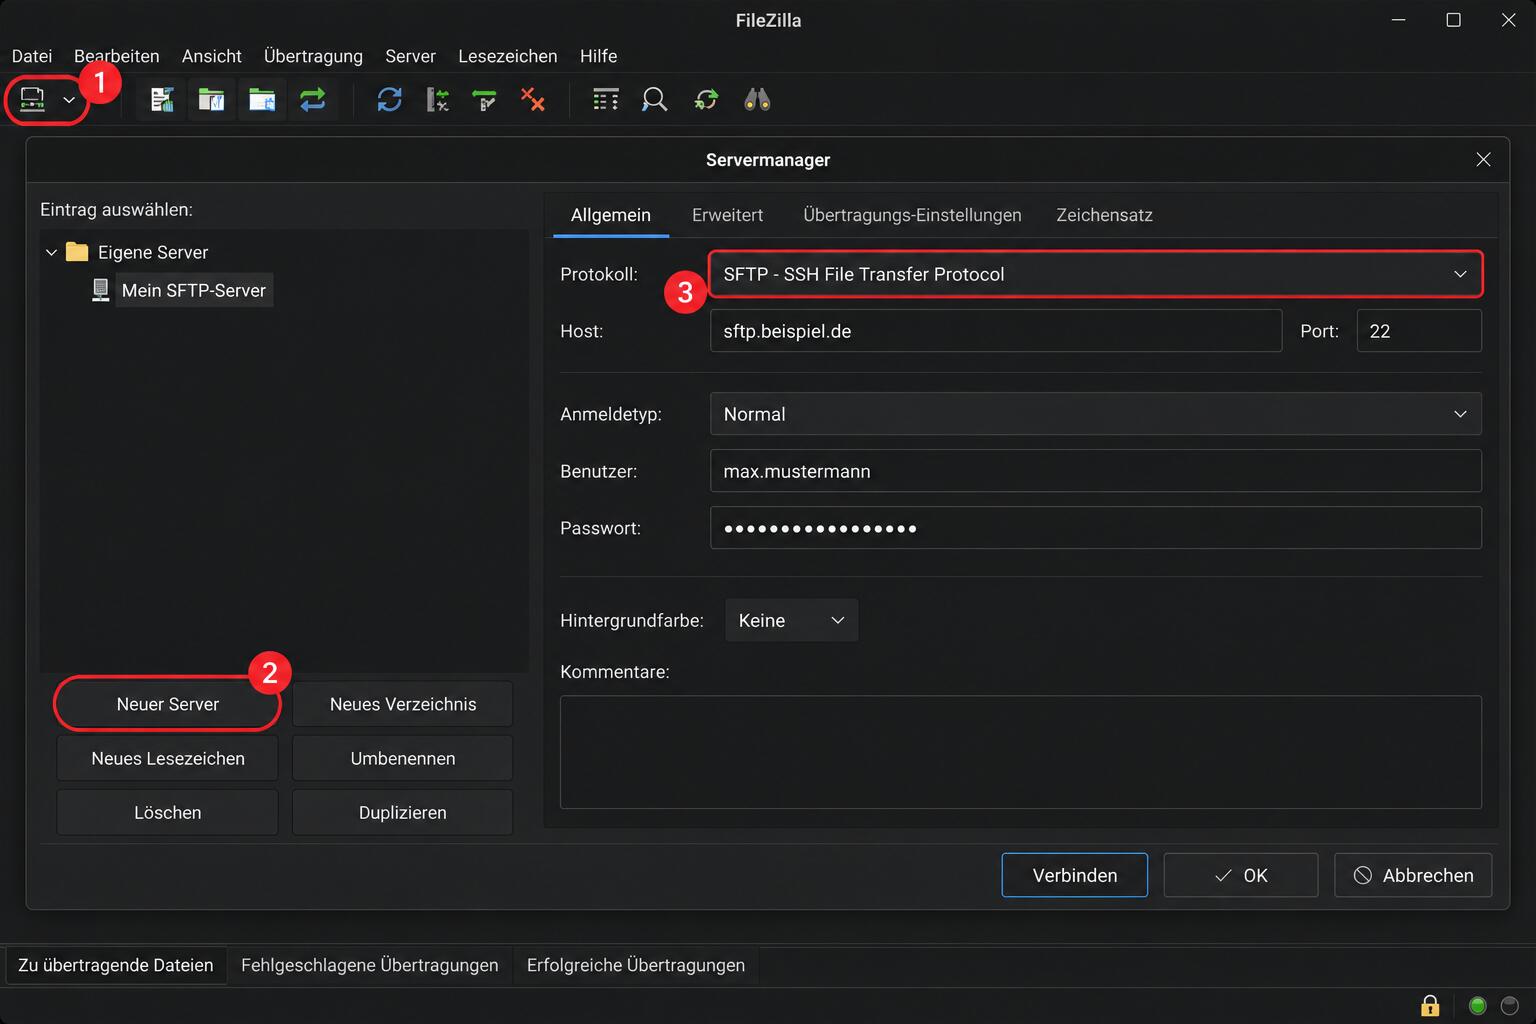Click the cancel current operation icon

coord(485,100)
